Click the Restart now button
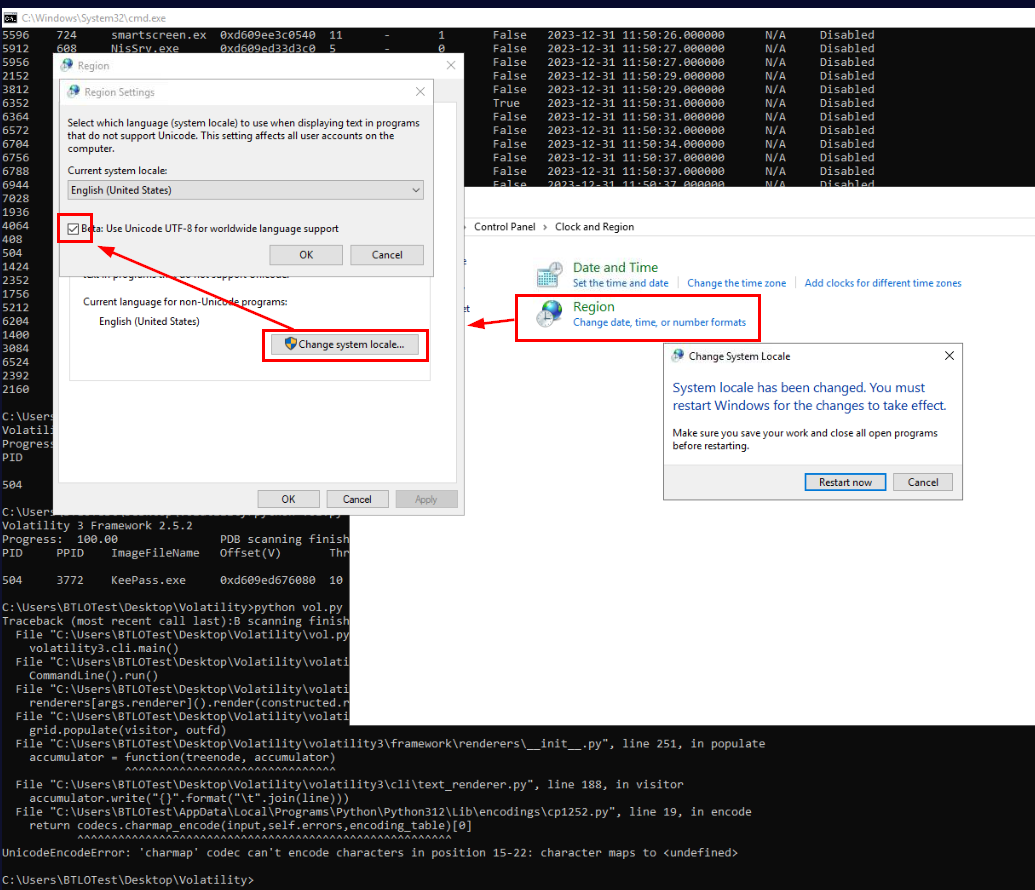The height and width of the screenshot is (890, 1035). pyautogui.click(x=845, y=482)
